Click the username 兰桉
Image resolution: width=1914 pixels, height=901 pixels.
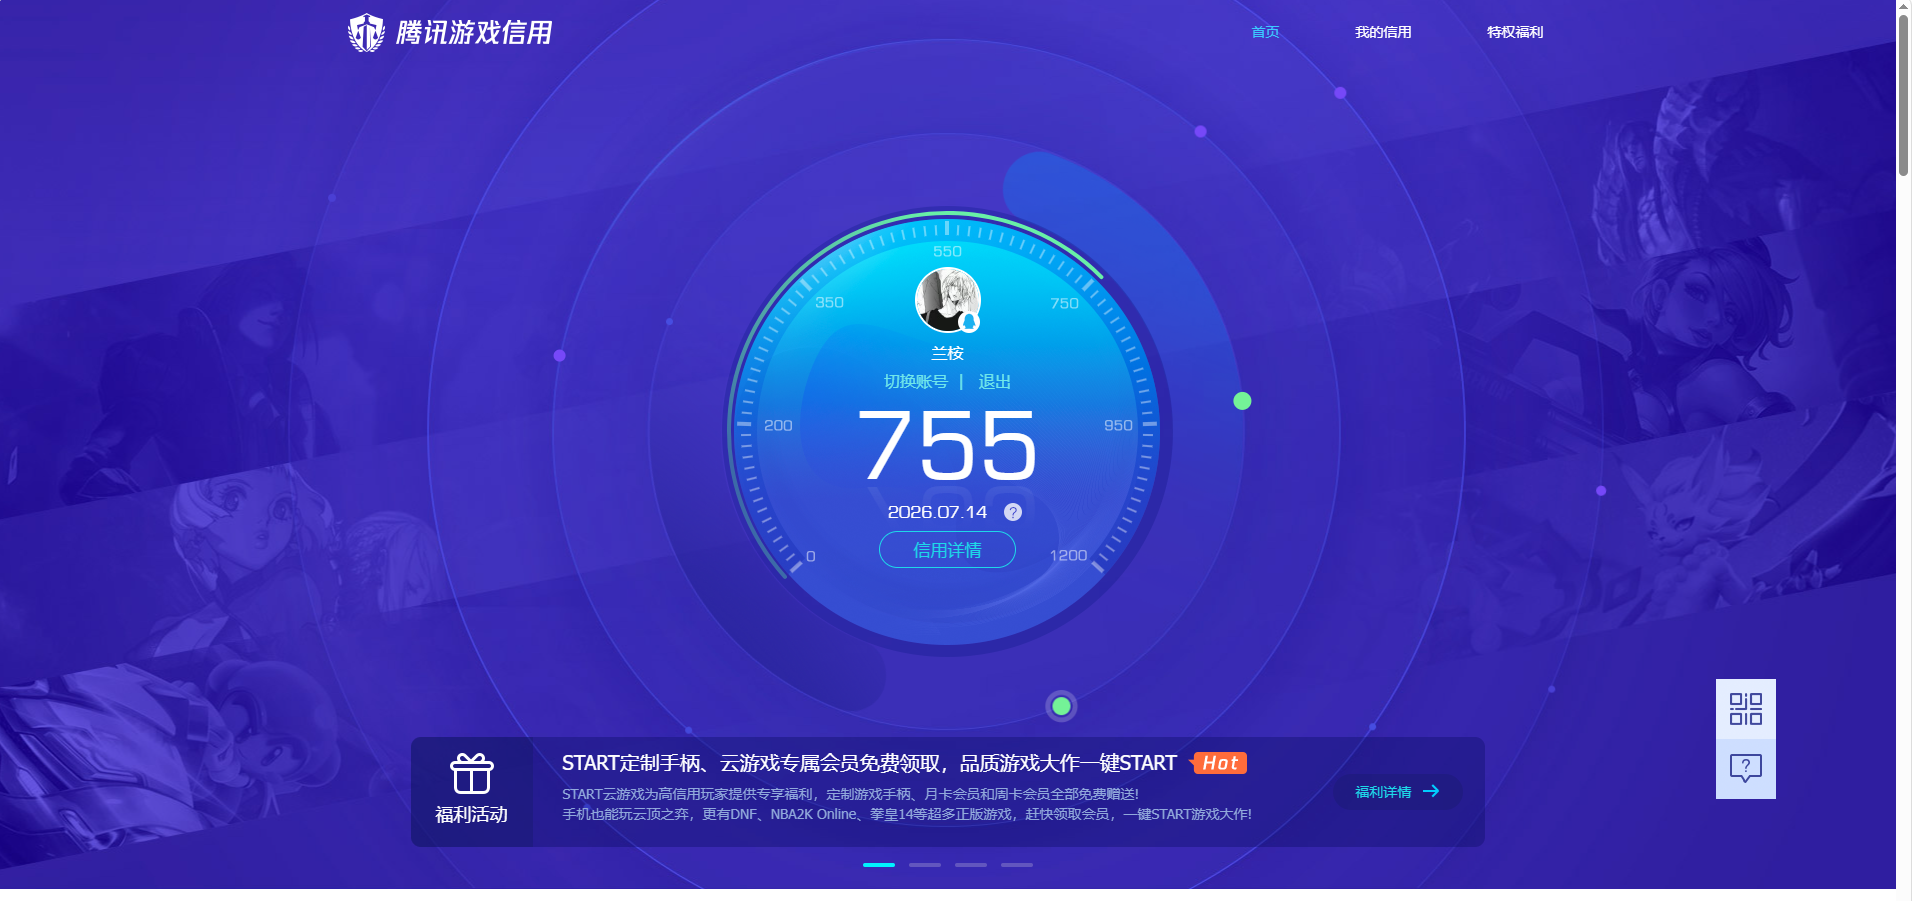point(947,353)
